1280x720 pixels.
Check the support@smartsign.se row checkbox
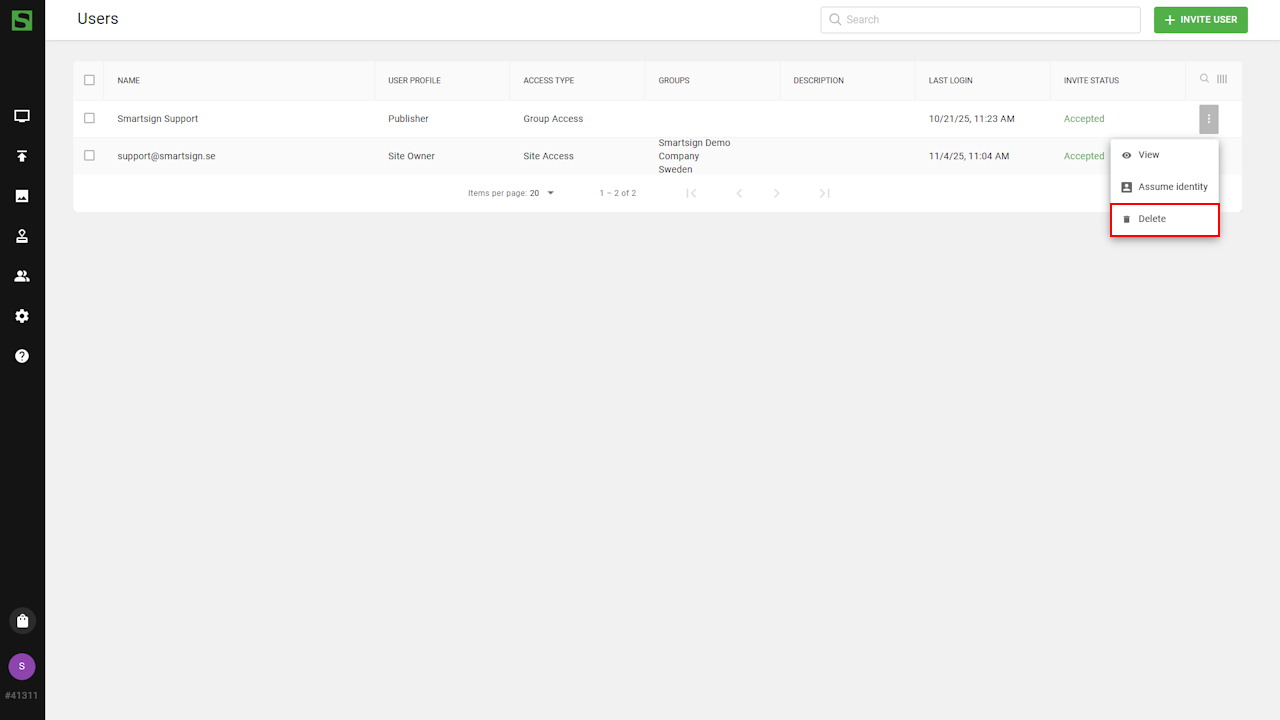point(89,156)
